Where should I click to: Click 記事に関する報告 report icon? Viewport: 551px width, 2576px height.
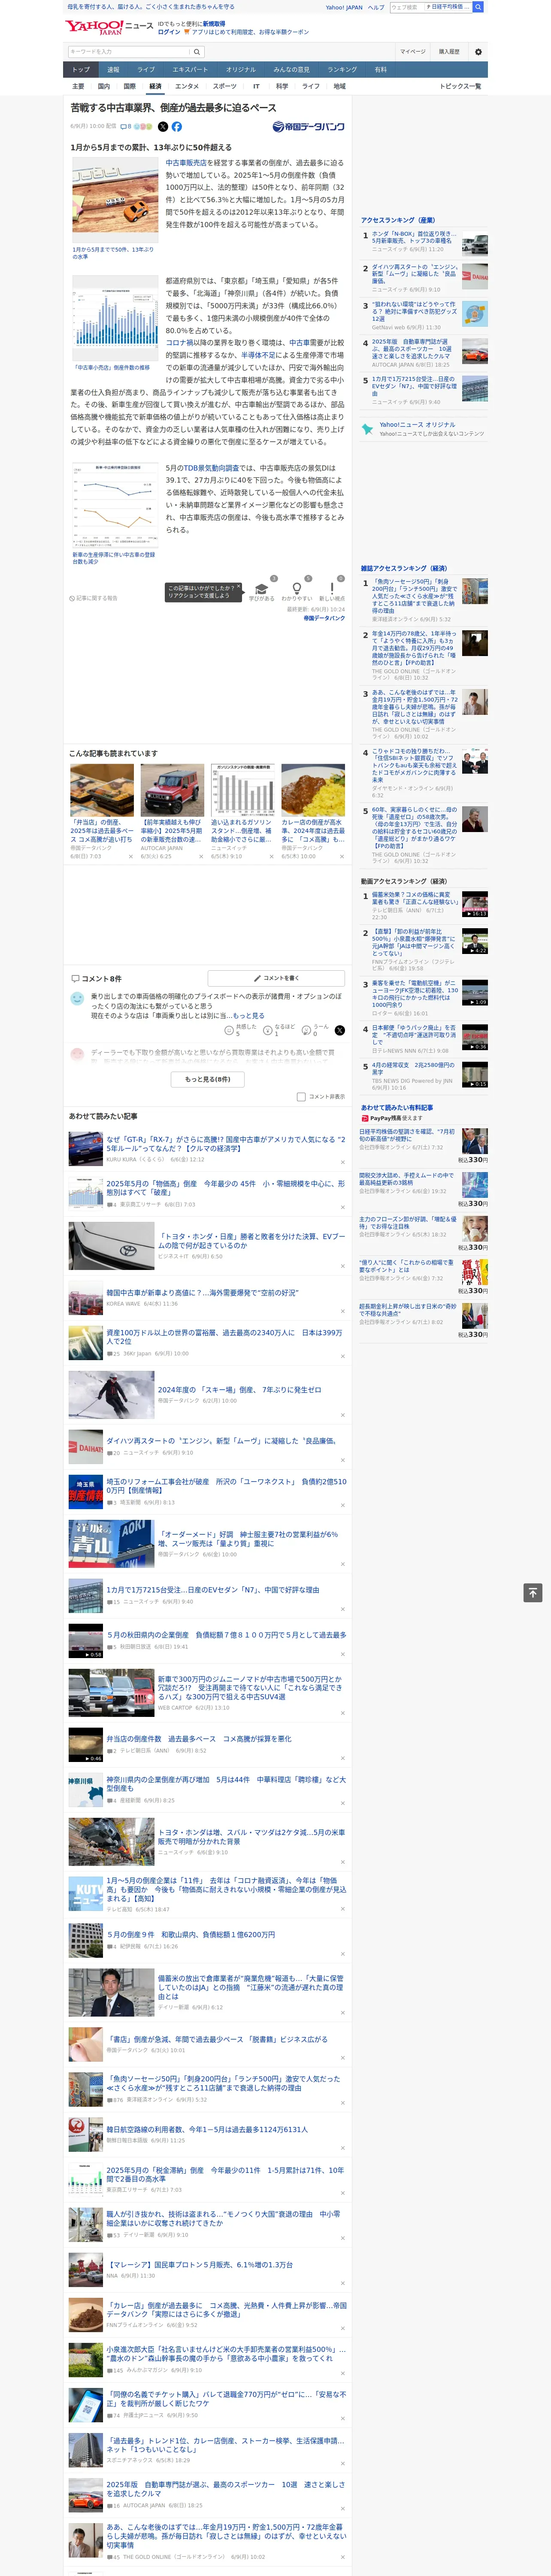tap(73, 598)
